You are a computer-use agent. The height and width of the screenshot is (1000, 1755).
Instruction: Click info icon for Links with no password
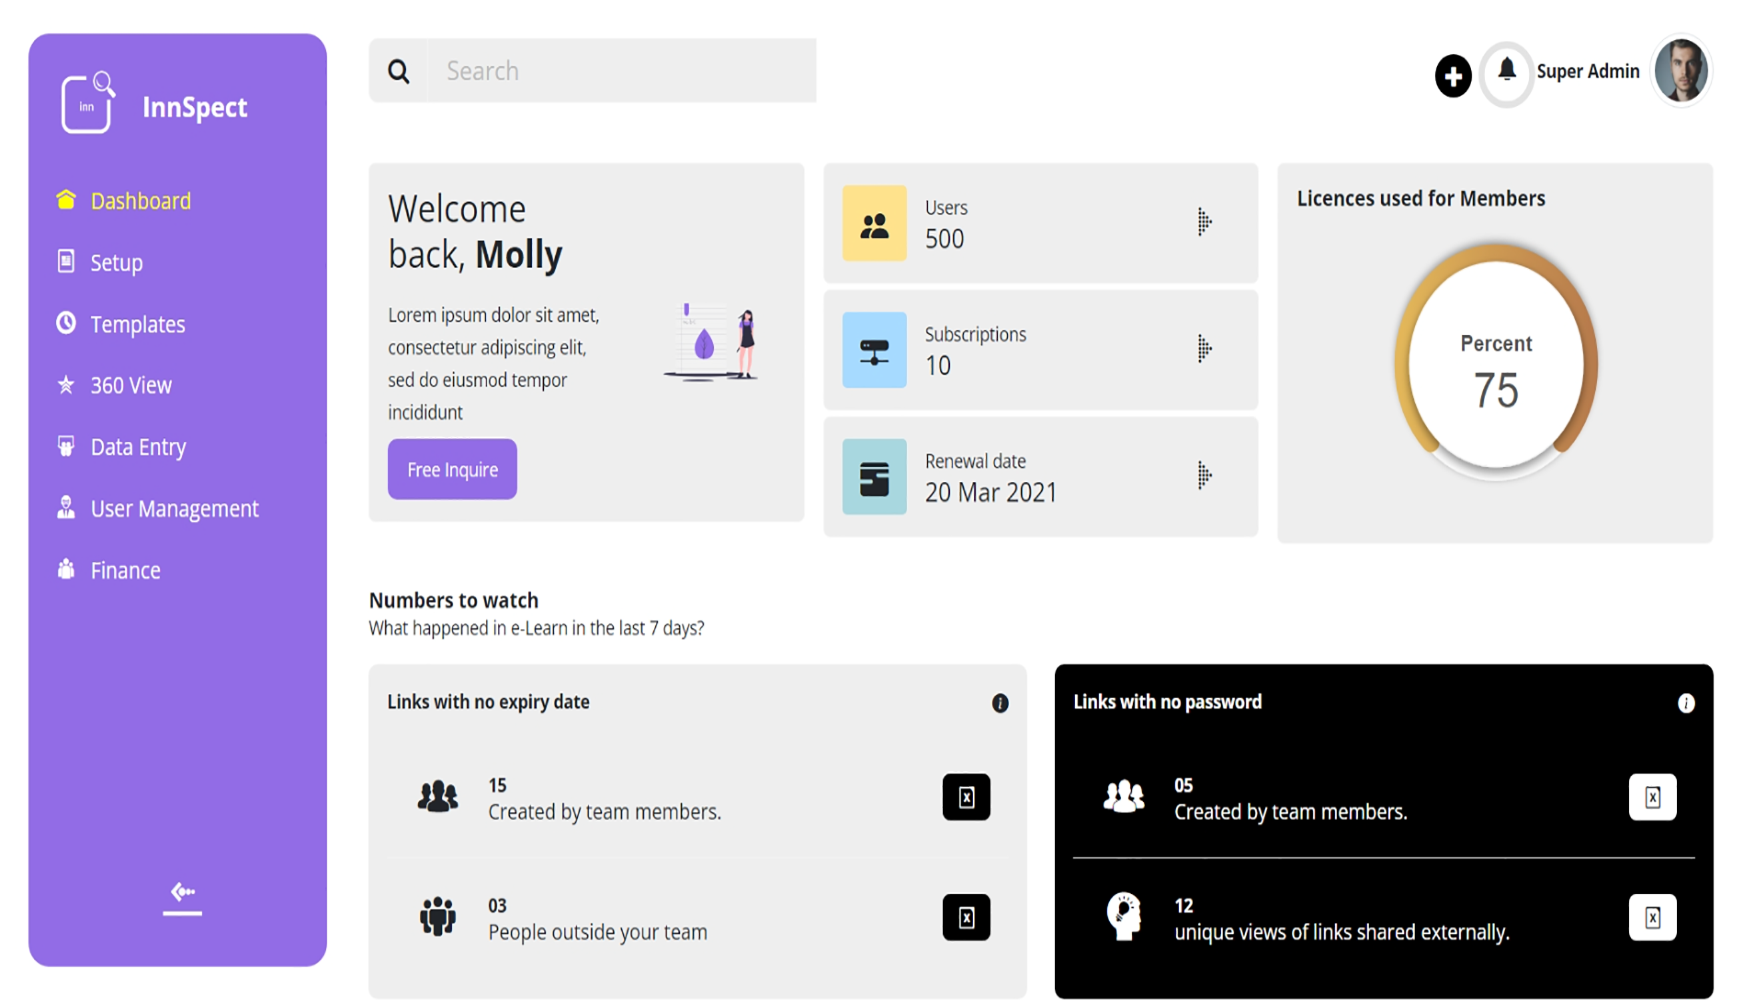pos(1685,703)
